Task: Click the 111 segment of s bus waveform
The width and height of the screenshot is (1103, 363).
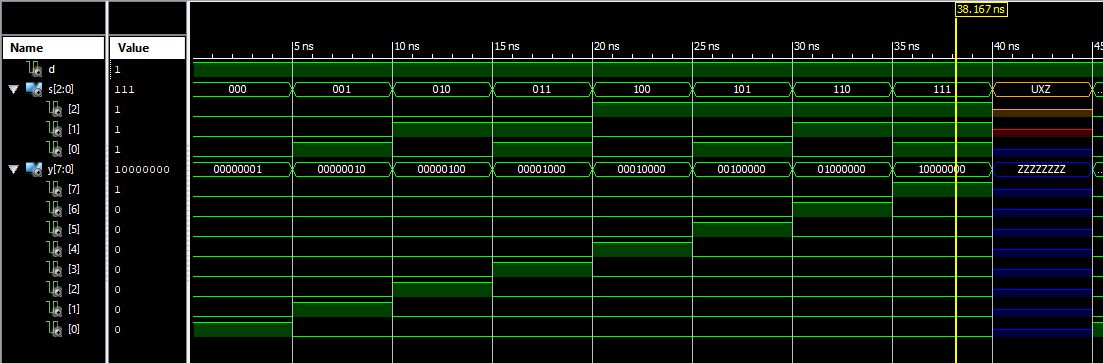Action: (942, 89)
